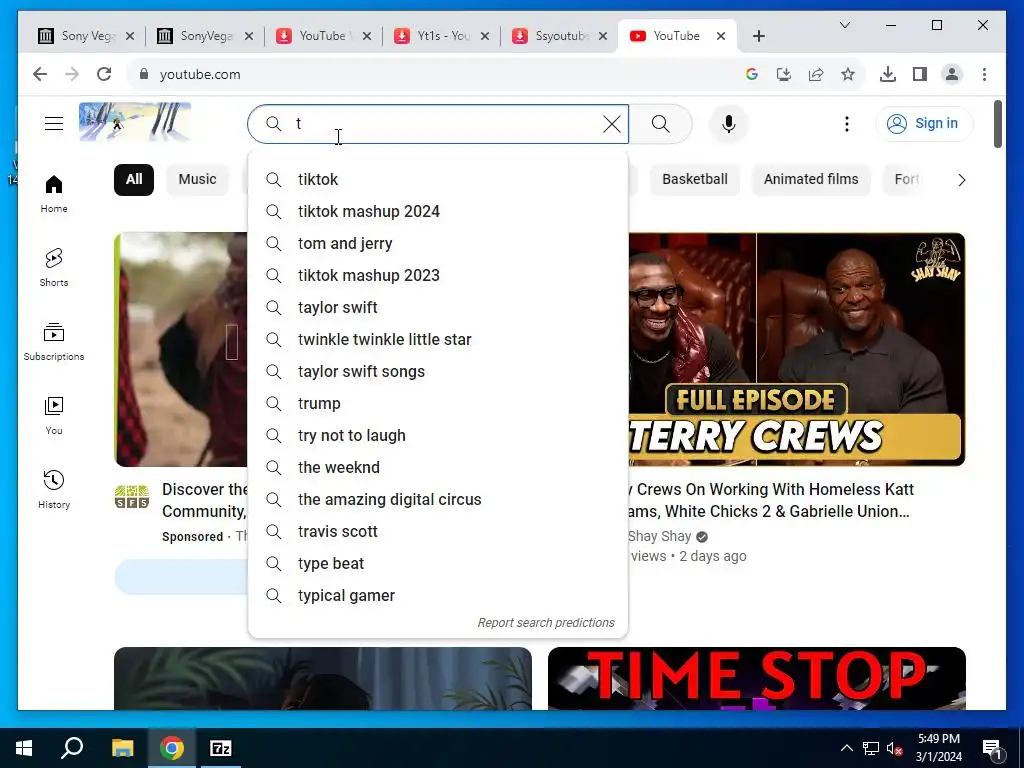Open File Explorer from the taskbar
1024x768 pixels.
point(122,748)
